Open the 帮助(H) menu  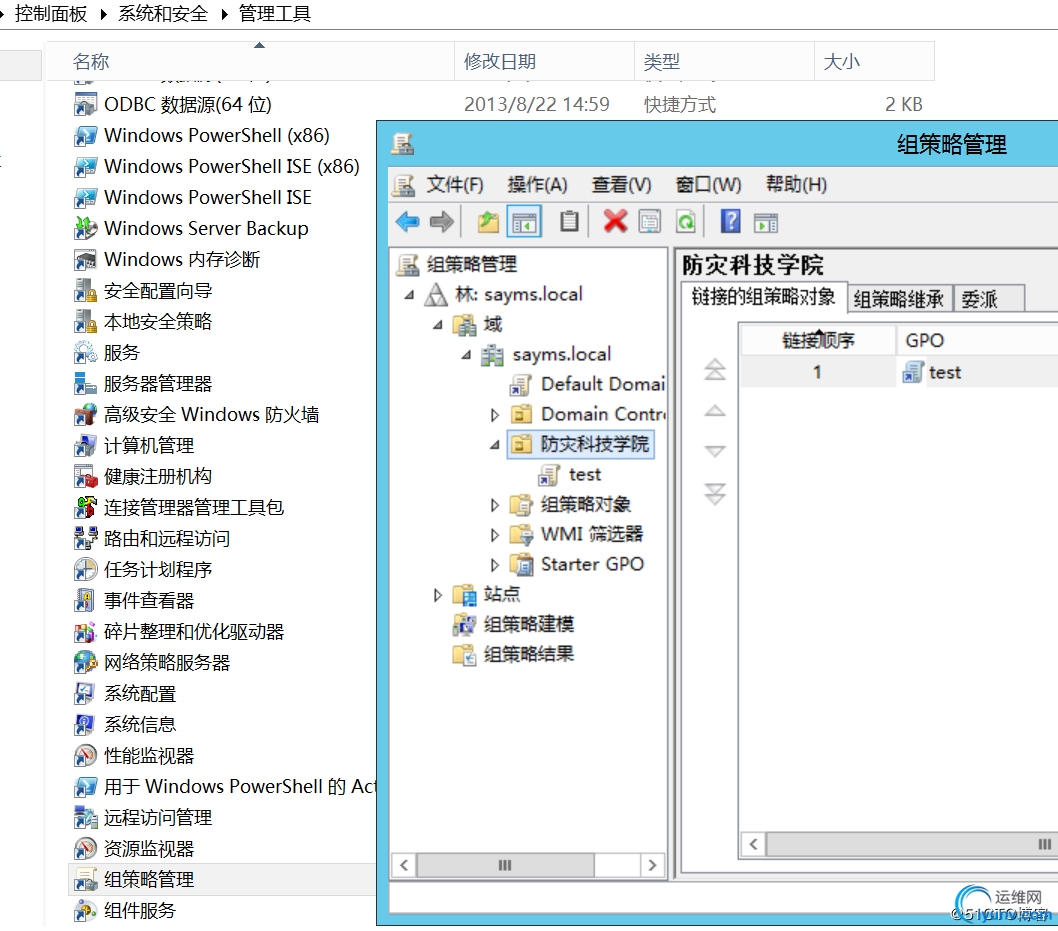point(796,184)
